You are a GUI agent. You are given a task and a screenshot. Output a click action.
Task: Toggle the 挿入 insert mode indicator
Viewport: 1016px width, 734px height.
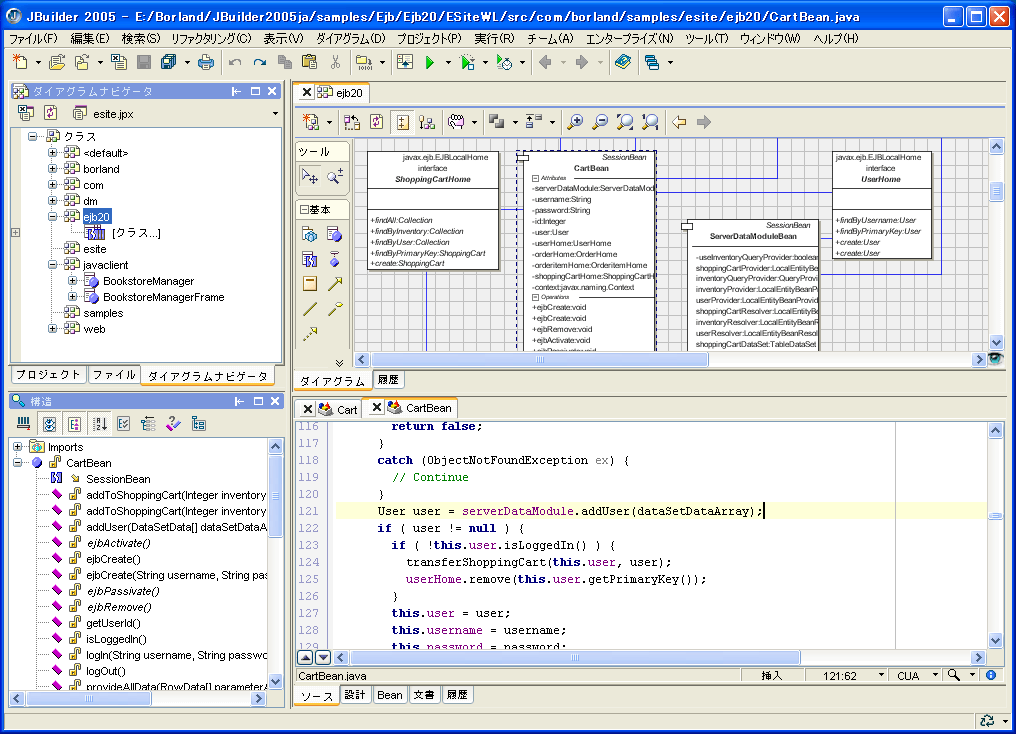[x=771, y=676]
